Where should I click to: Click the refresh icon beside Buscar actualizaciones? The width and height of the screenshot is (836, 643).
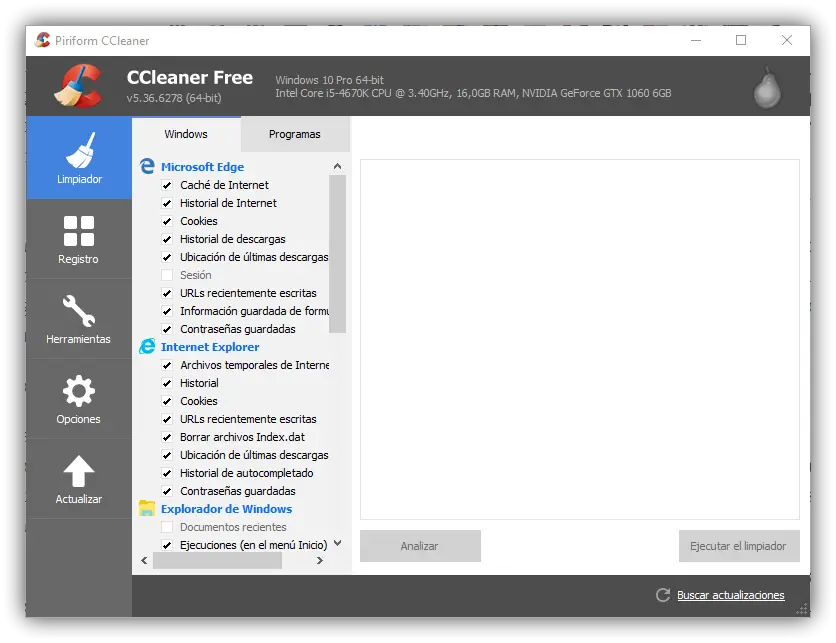pyautogui.click(x=663, y=595)
